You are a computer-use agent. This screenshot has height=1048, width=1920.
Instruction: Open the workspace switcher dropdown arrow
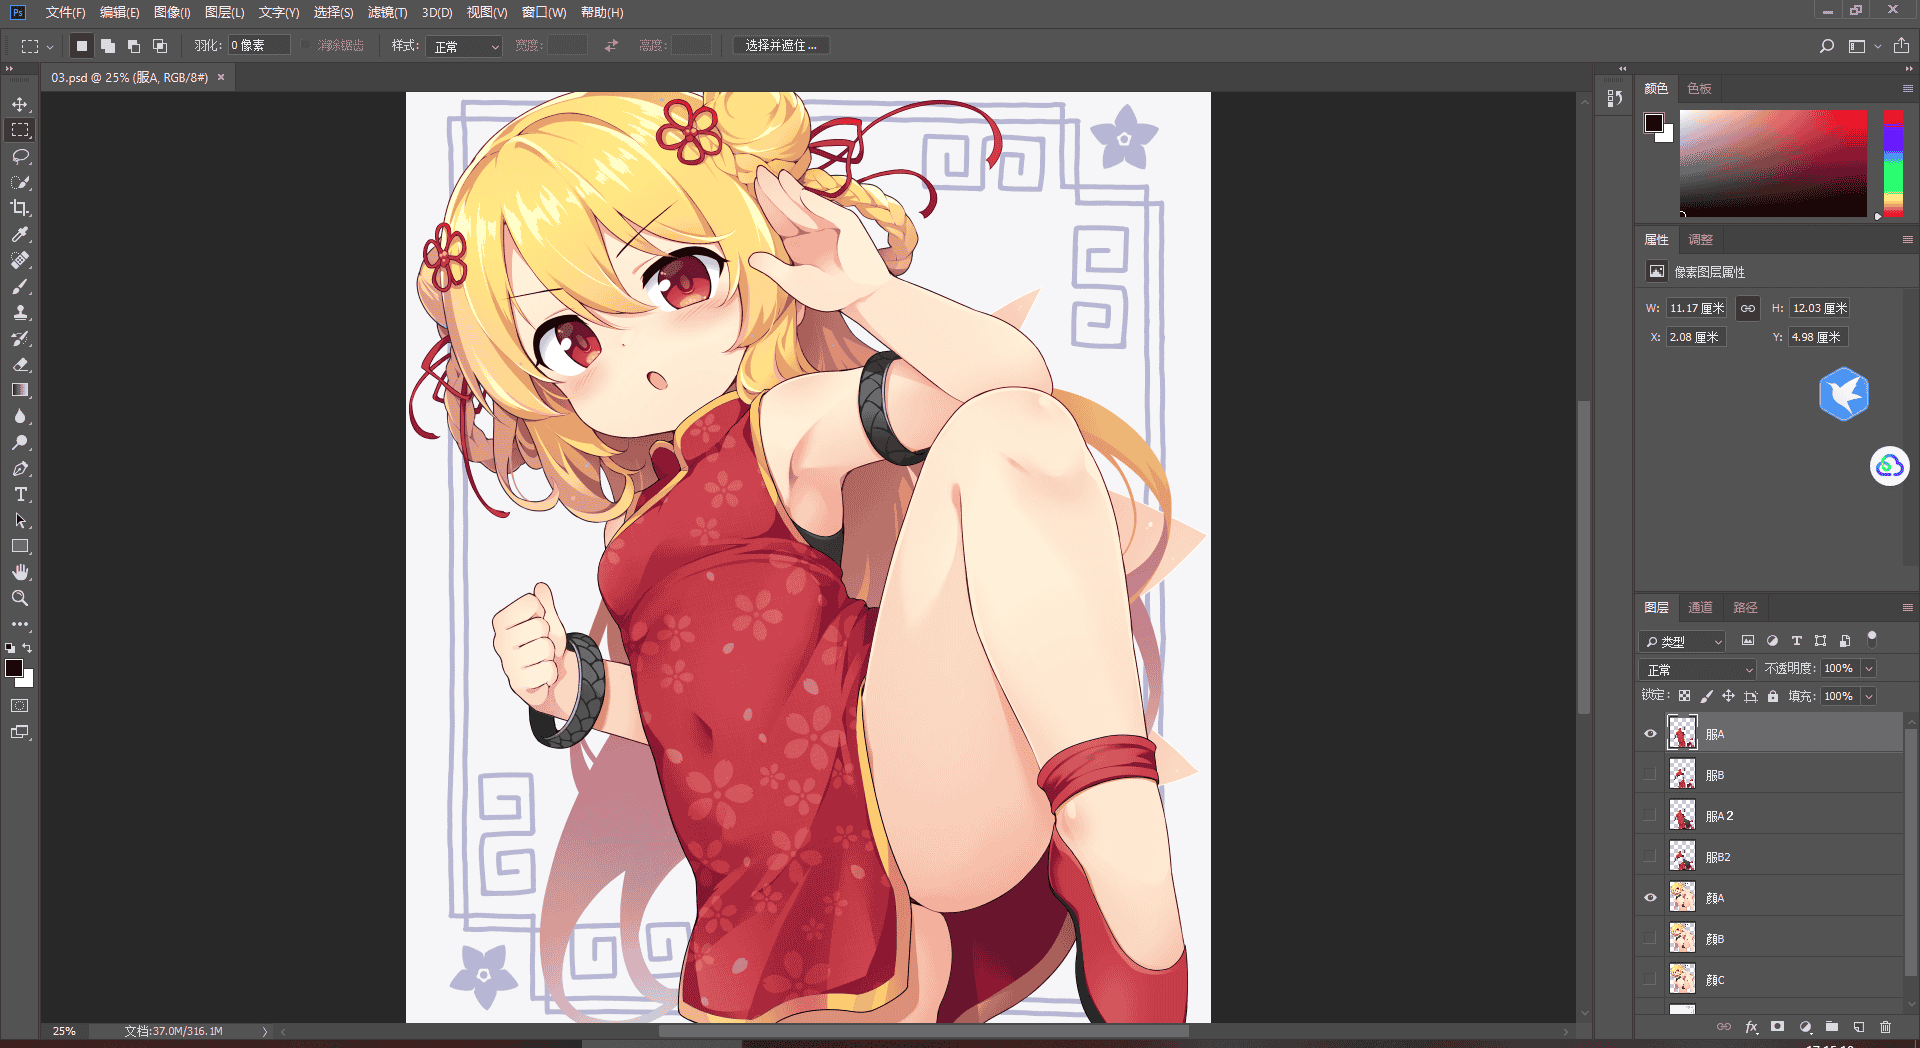tap(1878, 46)
